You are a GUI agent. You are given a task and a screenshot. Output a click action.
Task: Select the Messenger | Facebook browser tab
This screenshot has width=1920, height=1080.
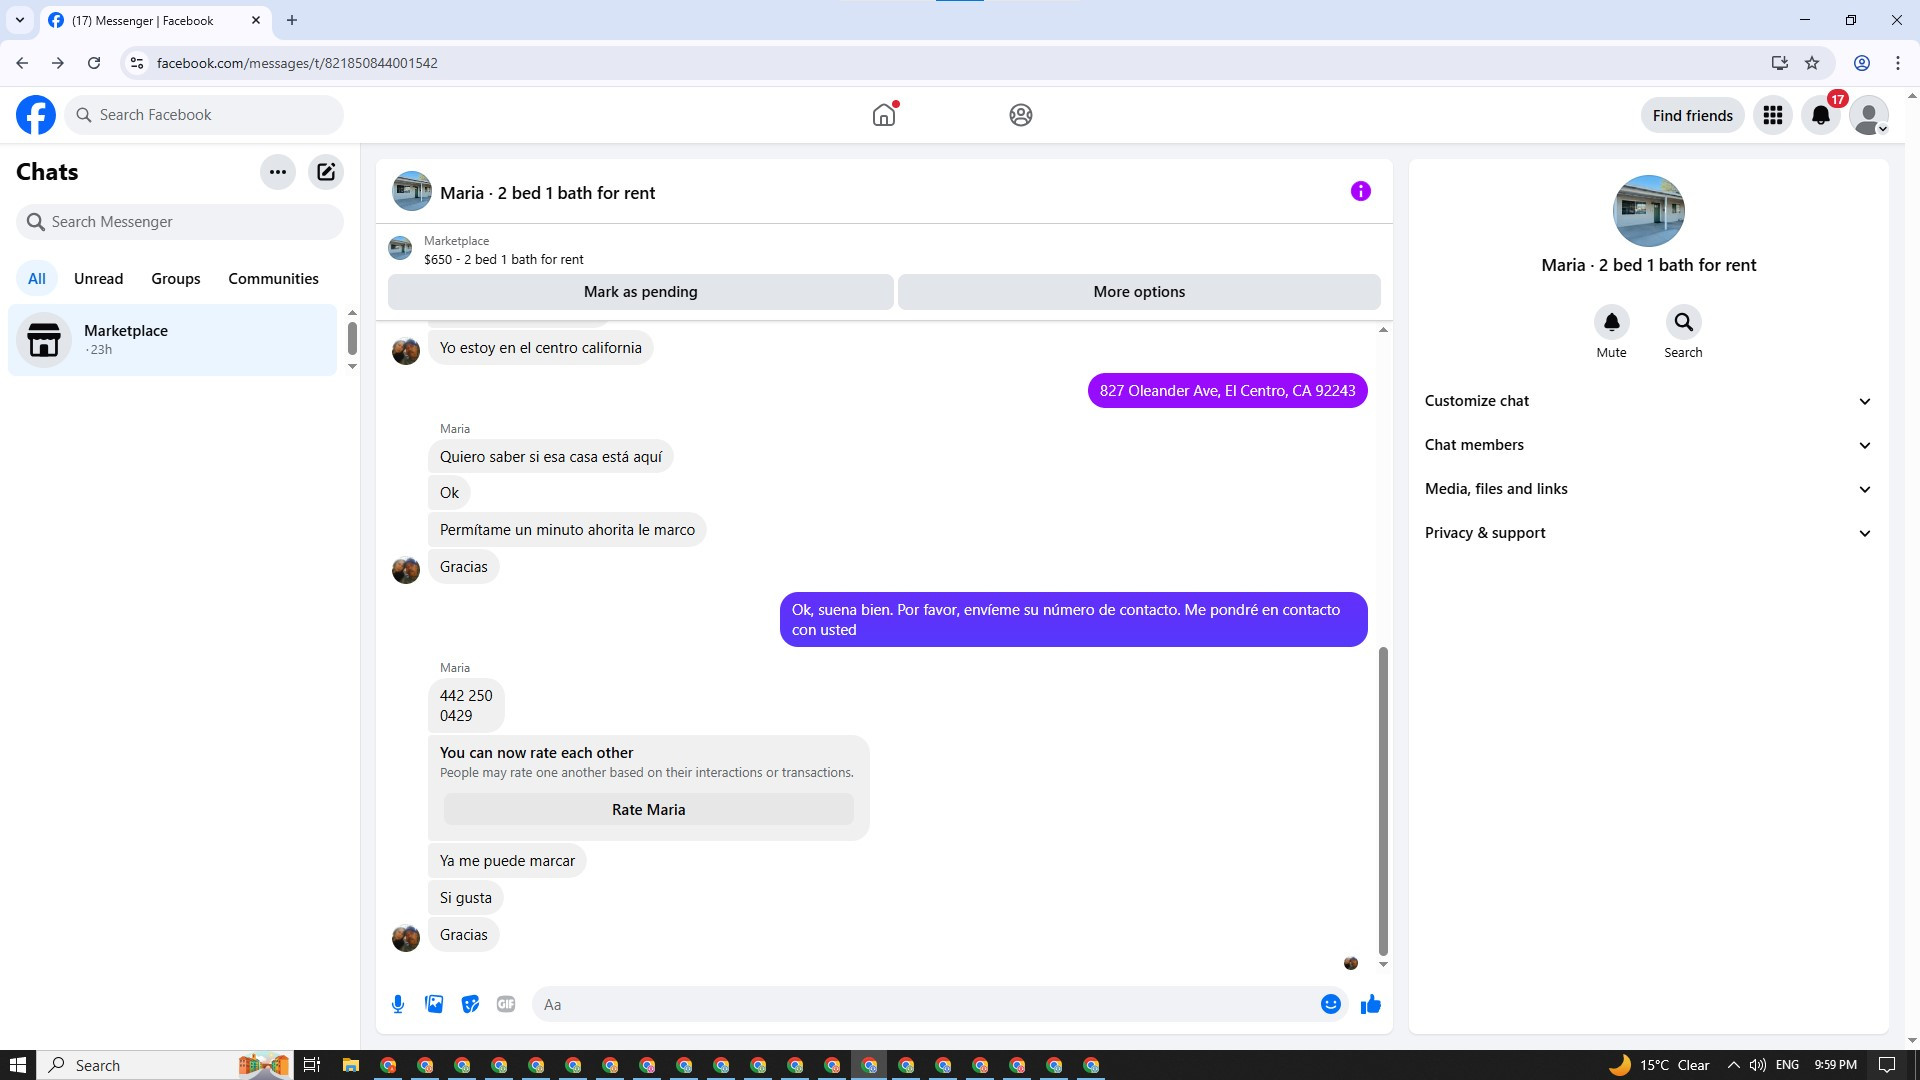click(155, 20)
